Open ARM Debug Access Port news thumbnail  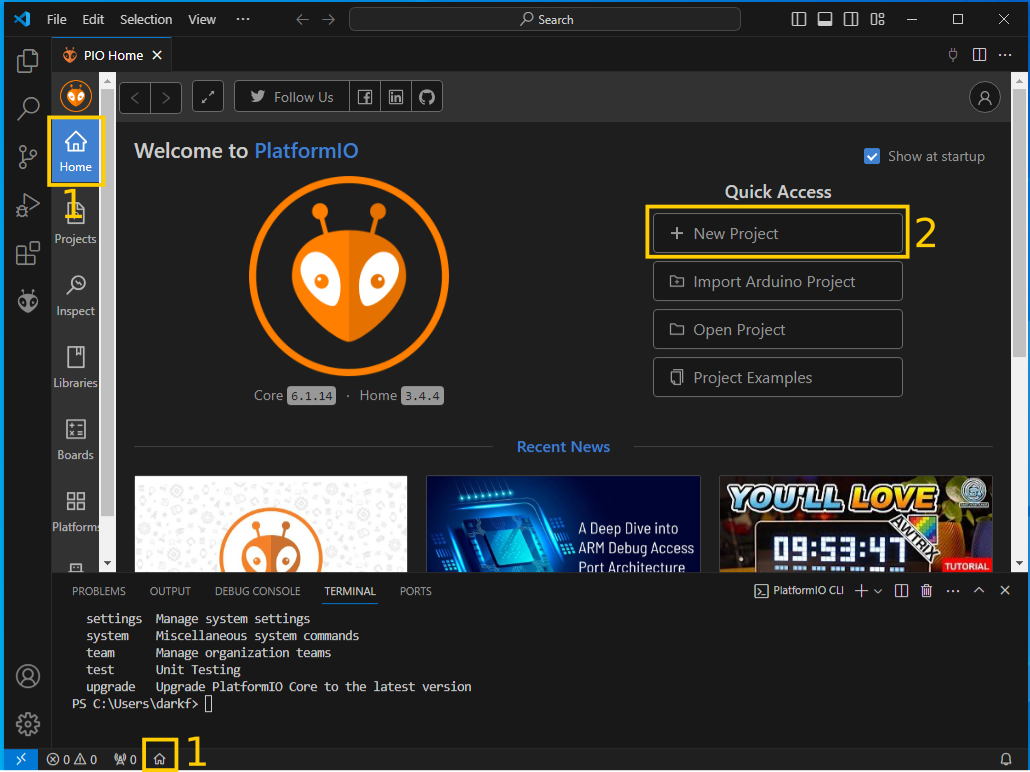[563, 524]
